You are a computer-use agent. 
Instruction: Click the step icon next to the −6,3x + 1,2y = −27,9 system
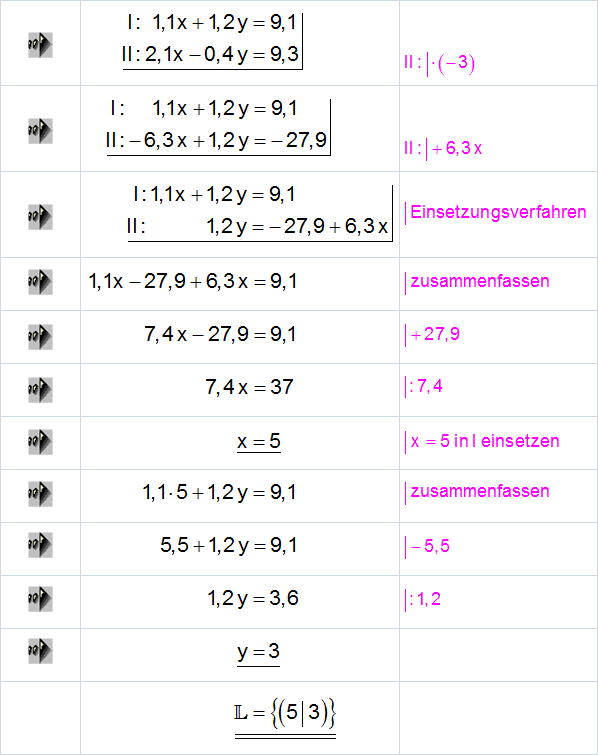(x=40, y=131)
